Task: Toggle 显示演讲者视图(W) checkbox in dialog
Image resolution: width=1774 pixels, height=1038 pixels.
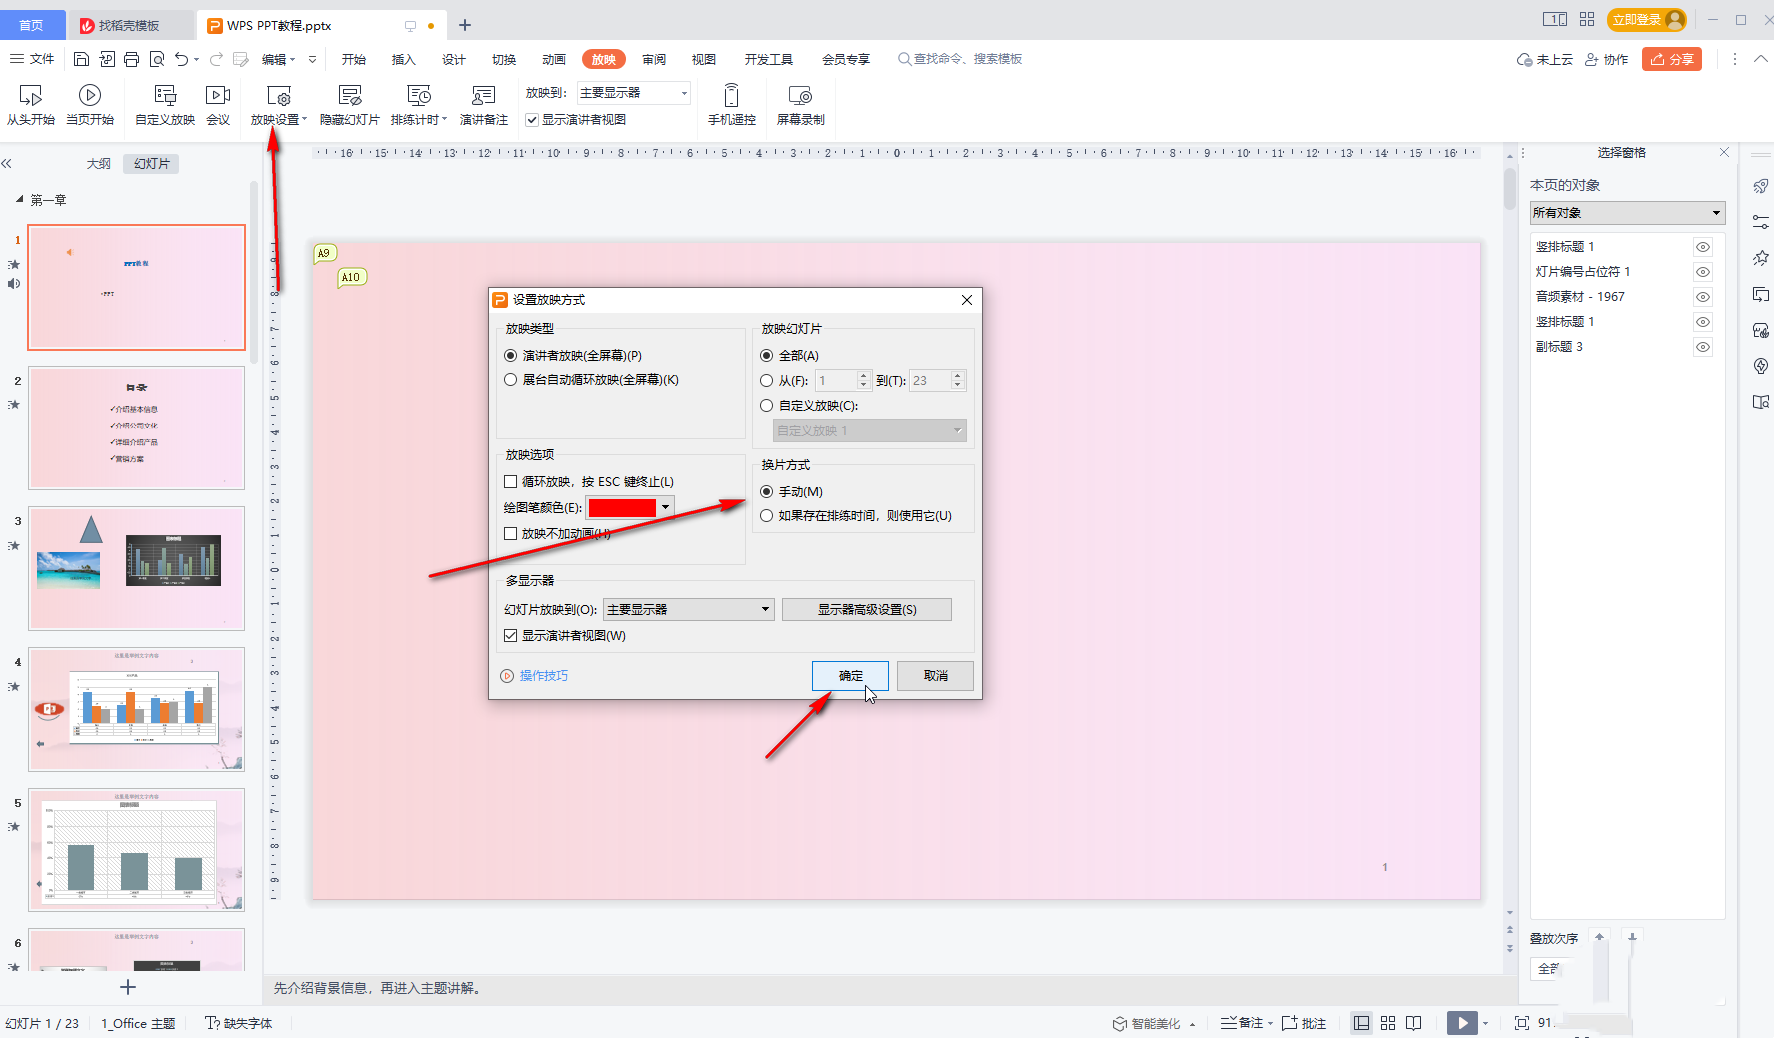Action: click(x=511, y=636)
